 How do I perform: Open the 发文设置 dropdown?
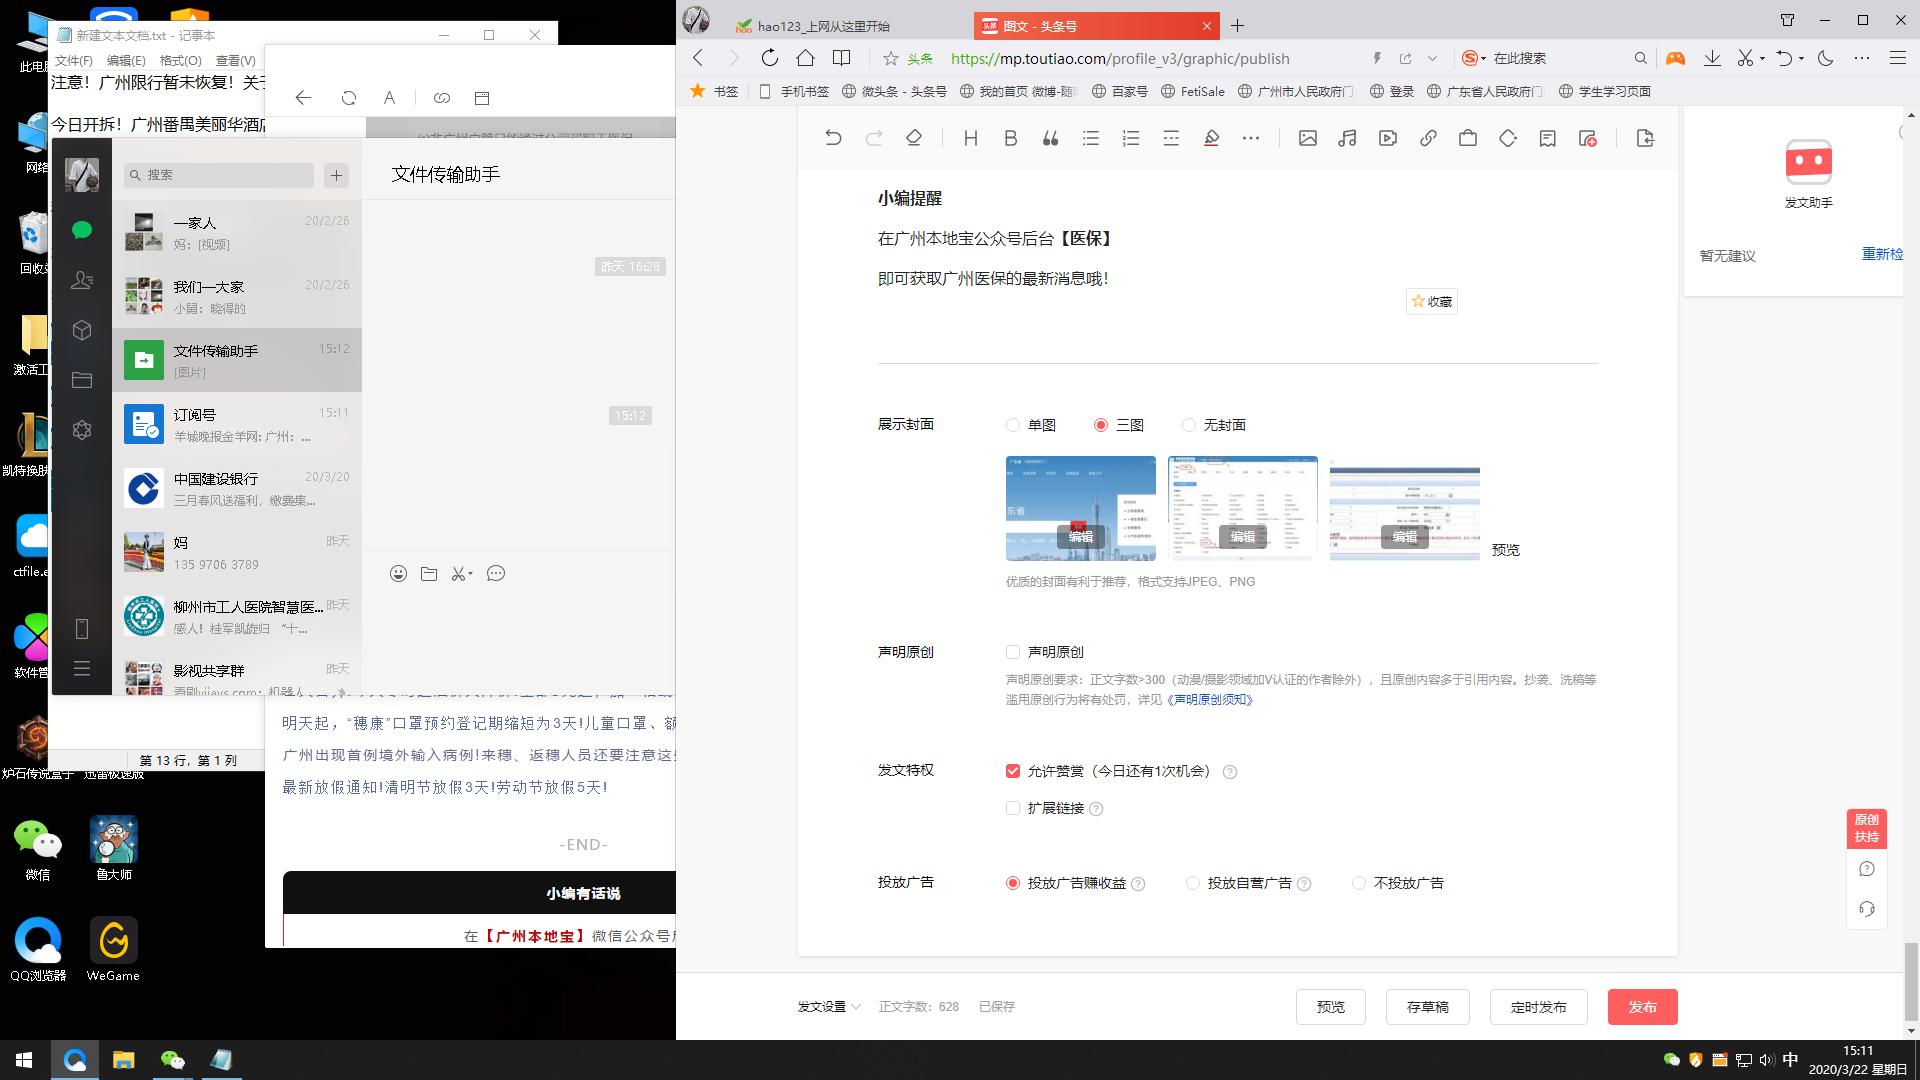point(828,1007)
